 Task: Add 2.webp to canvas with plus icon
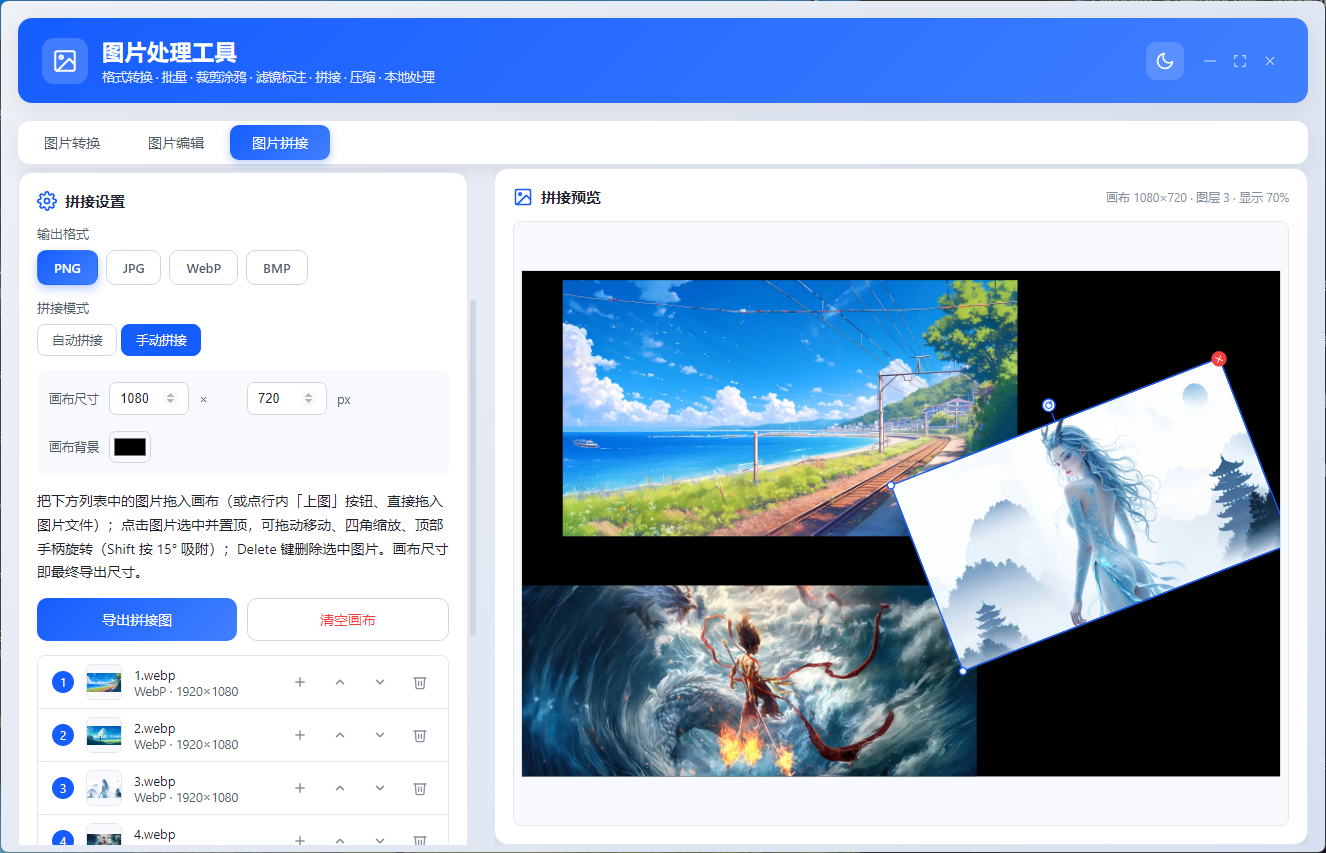300,735
